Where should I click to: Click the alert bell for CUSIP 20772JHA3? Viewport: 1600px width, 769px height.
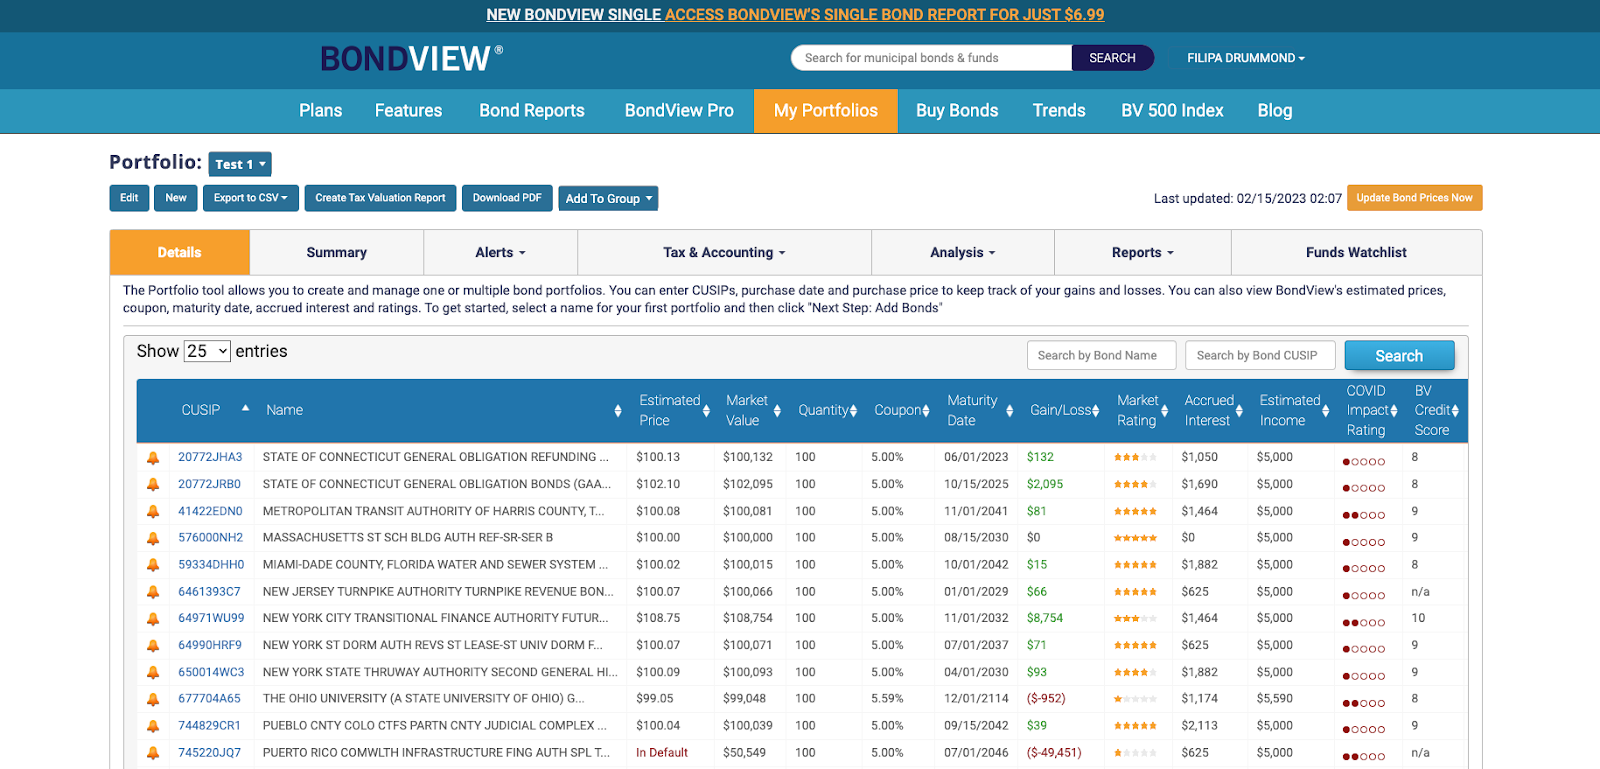tap(153, 458)
